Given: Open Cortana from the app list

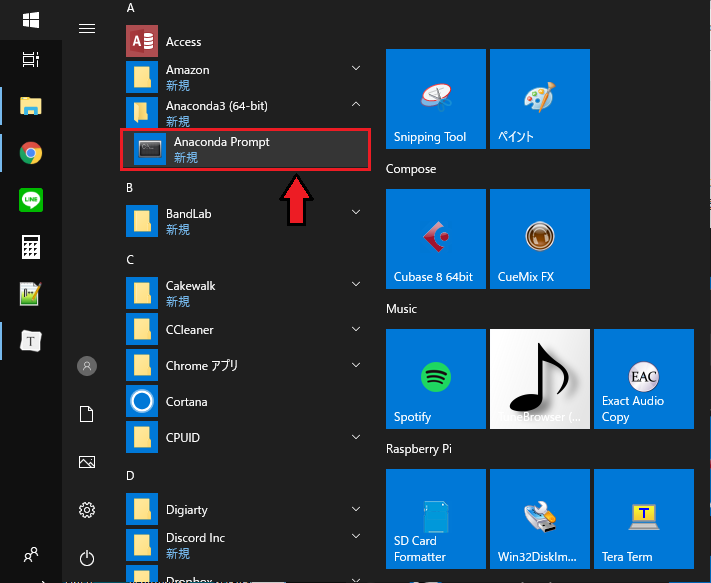Looking at the screenshot, I should click(245, 401).
